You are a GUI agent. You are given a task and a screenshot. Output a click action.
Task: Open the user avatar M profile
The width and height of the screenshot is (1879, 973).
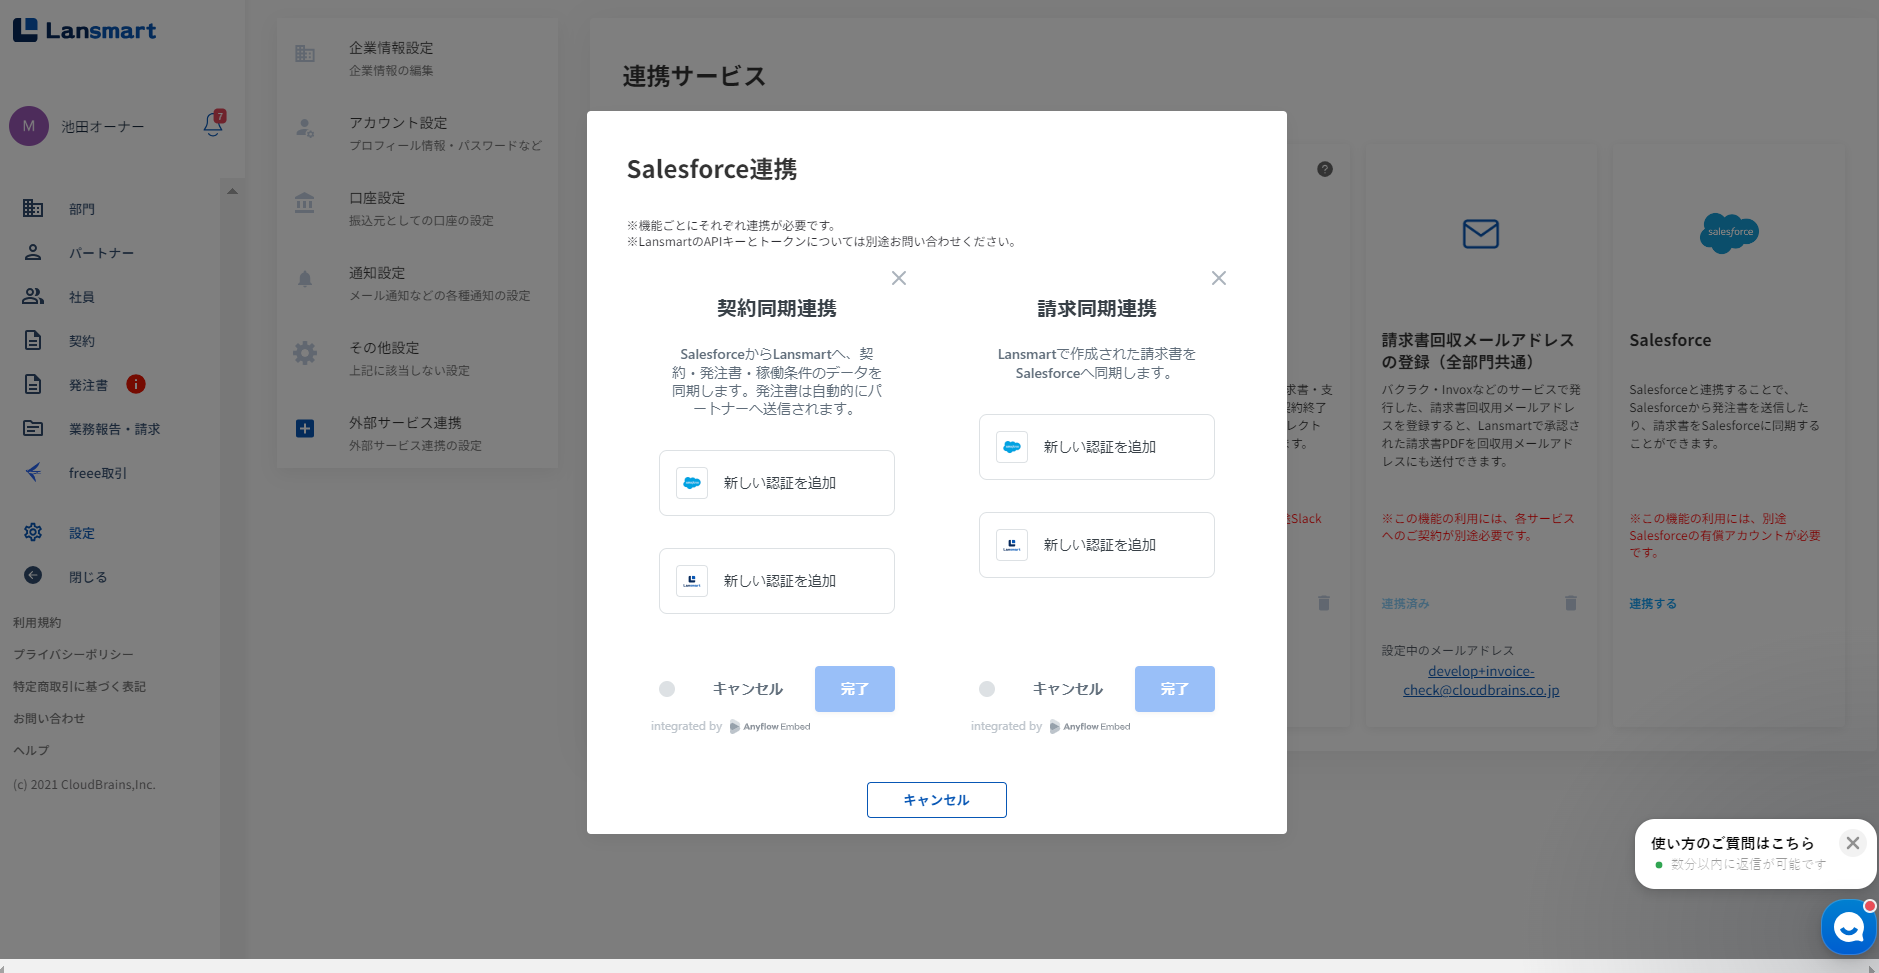tap(29, 126)
